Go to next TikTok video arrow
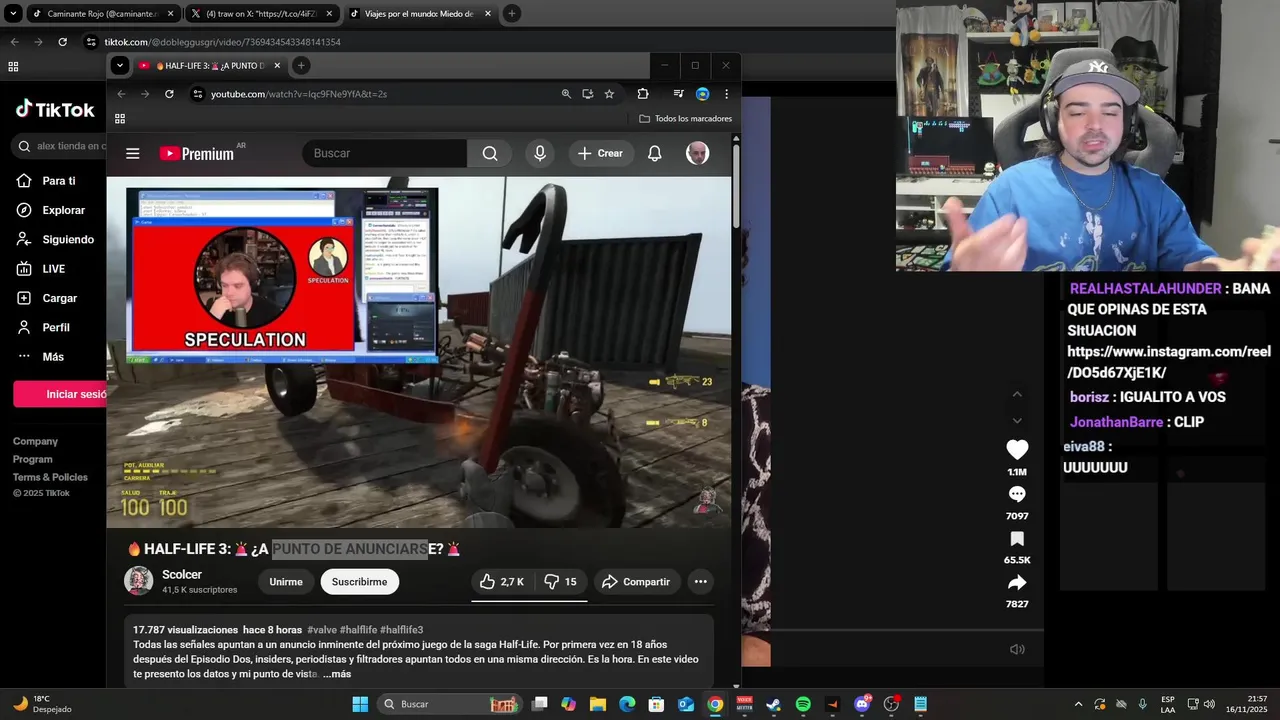Viewport: 1280px width, 720px height. [x=1017, y=420]
